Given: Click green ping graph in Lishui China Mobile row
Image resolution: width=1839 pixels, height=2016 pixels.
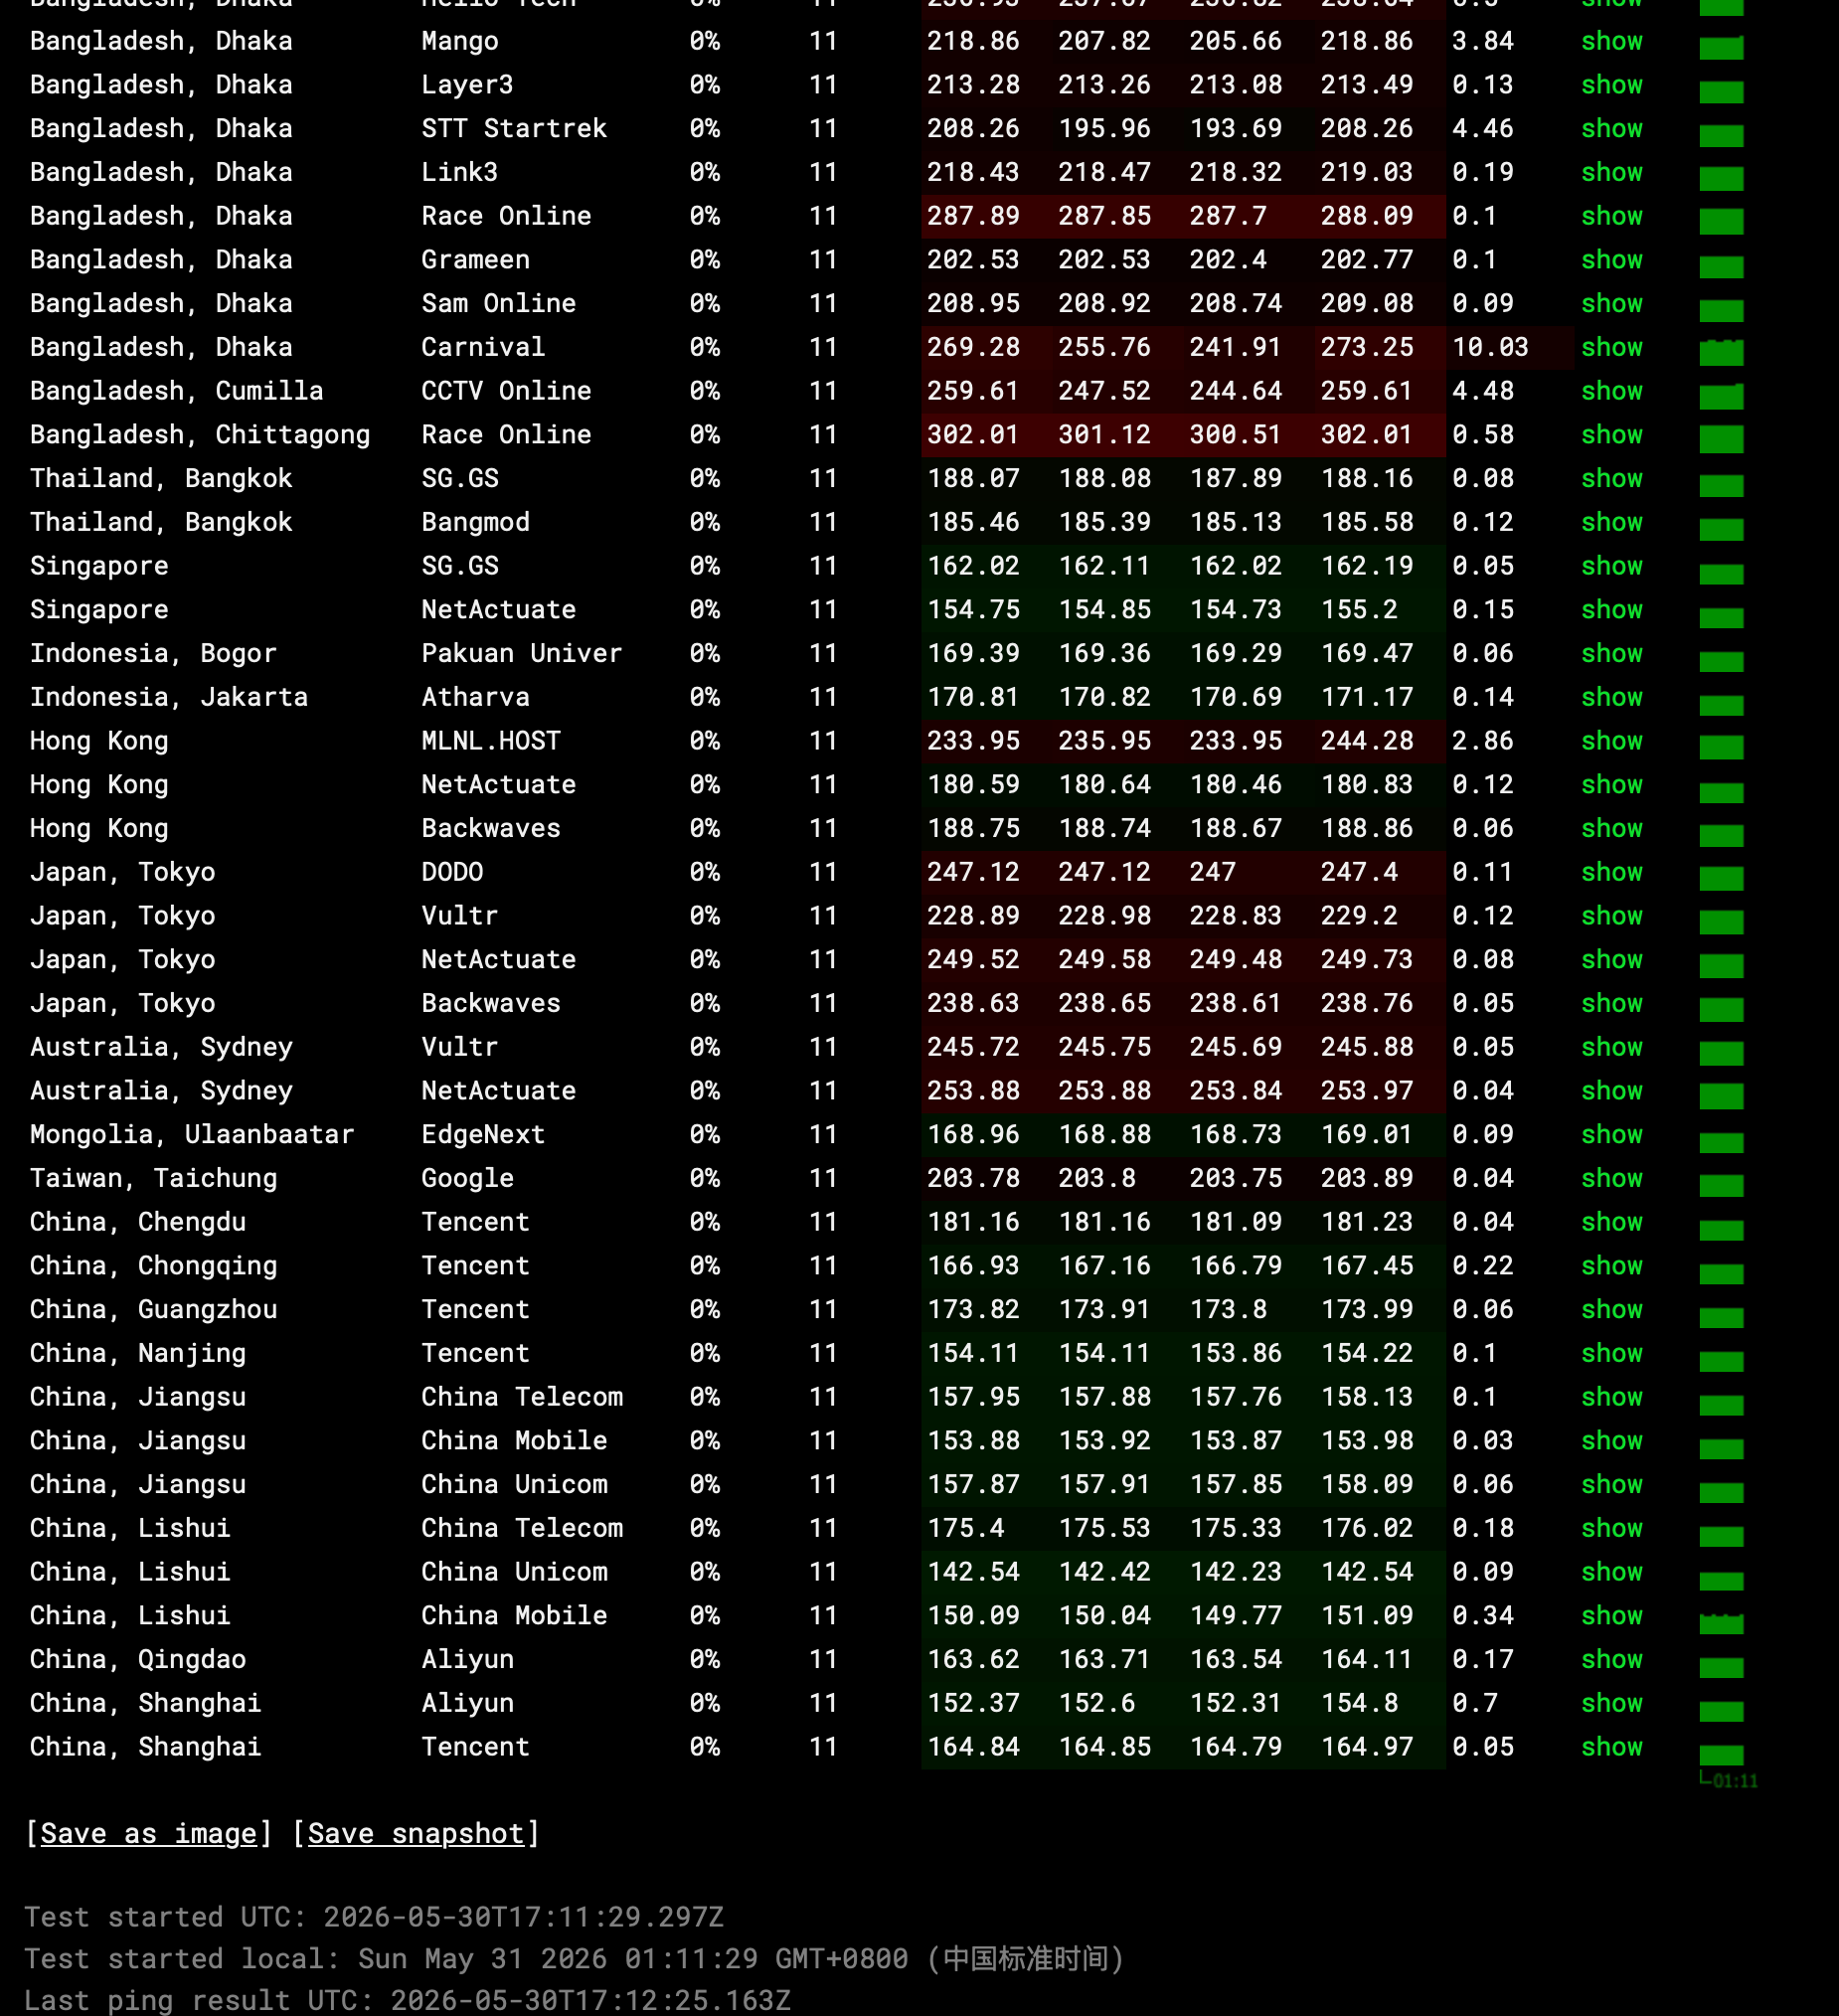Looking at the screenshot, I should (x=1721, y=1622).
